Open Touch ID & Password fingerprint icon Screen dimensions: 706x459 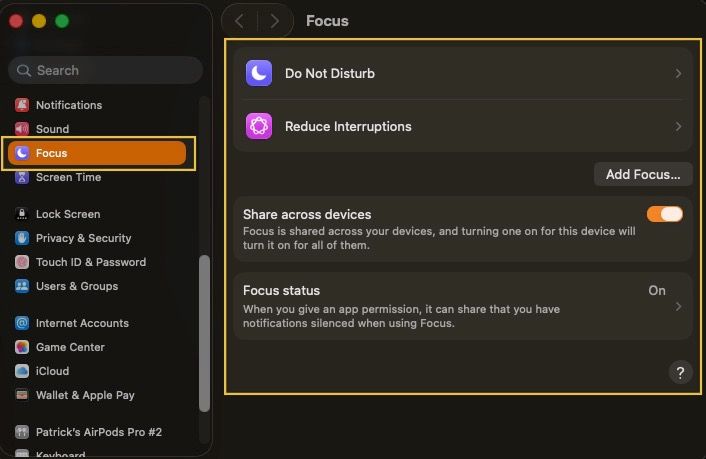pos(22,262)
